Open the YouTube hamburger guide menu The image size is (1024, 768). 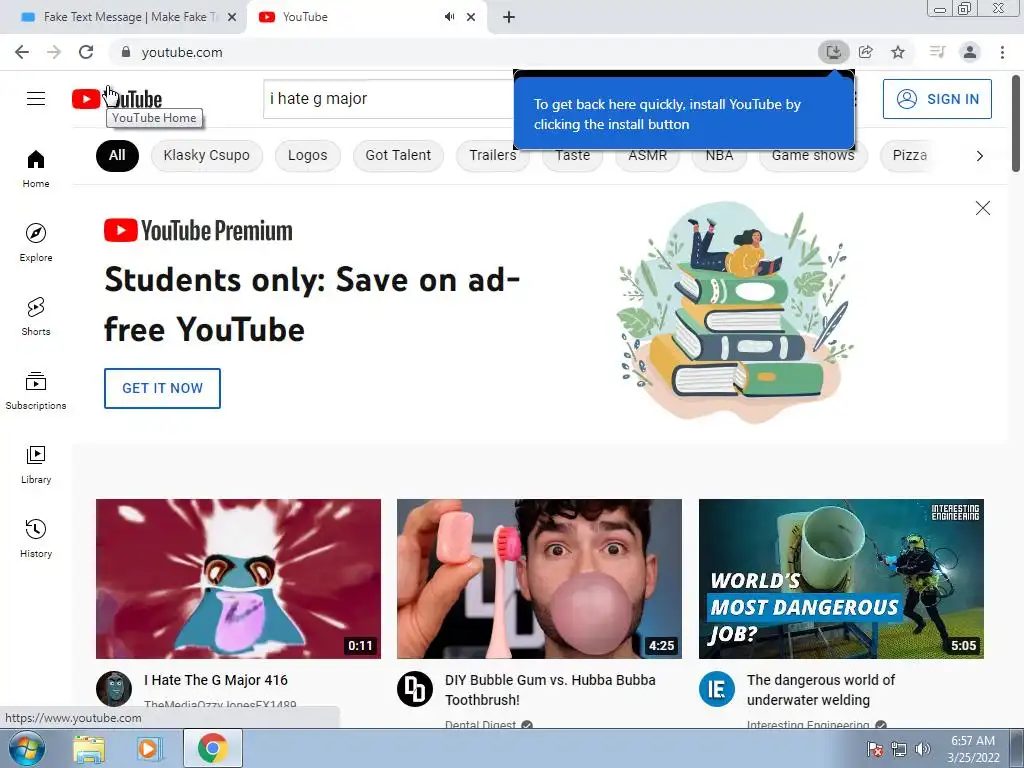(36, 99)
